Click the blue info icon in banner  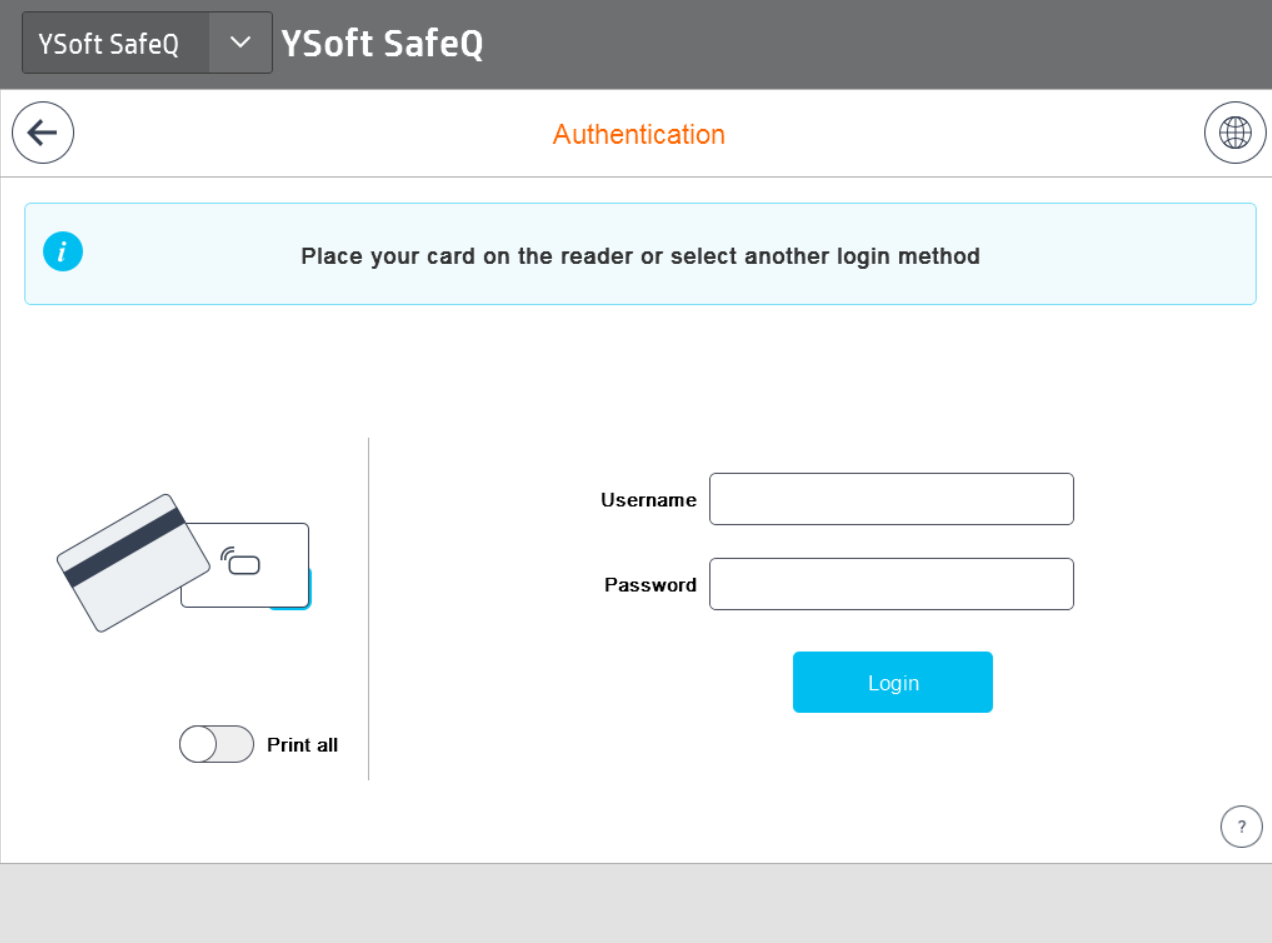[63, 253]
